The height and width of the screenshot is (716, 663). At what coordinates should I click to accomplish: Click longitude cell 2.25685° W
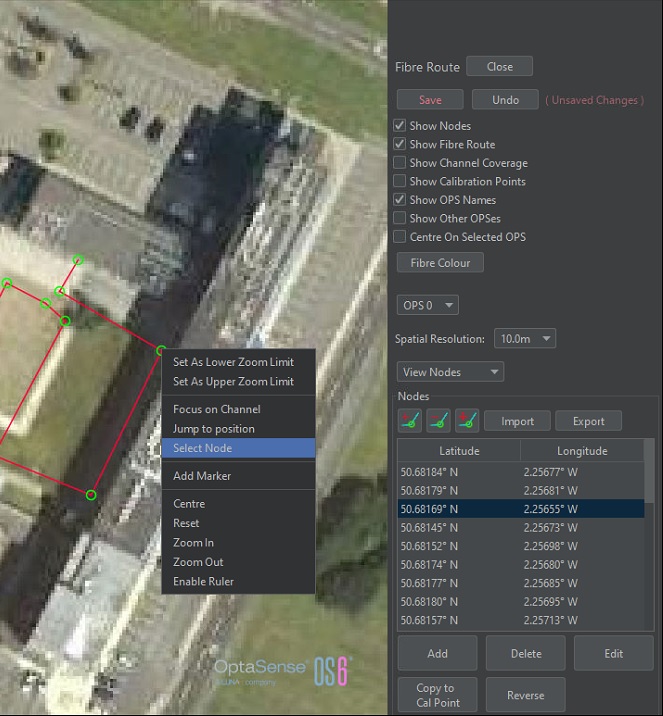click(x=582, y=583)
